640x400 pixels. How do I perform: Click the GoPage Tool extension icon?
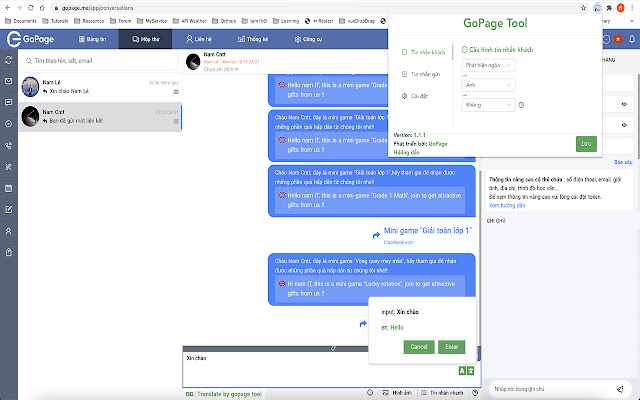[x=598, y=8]
